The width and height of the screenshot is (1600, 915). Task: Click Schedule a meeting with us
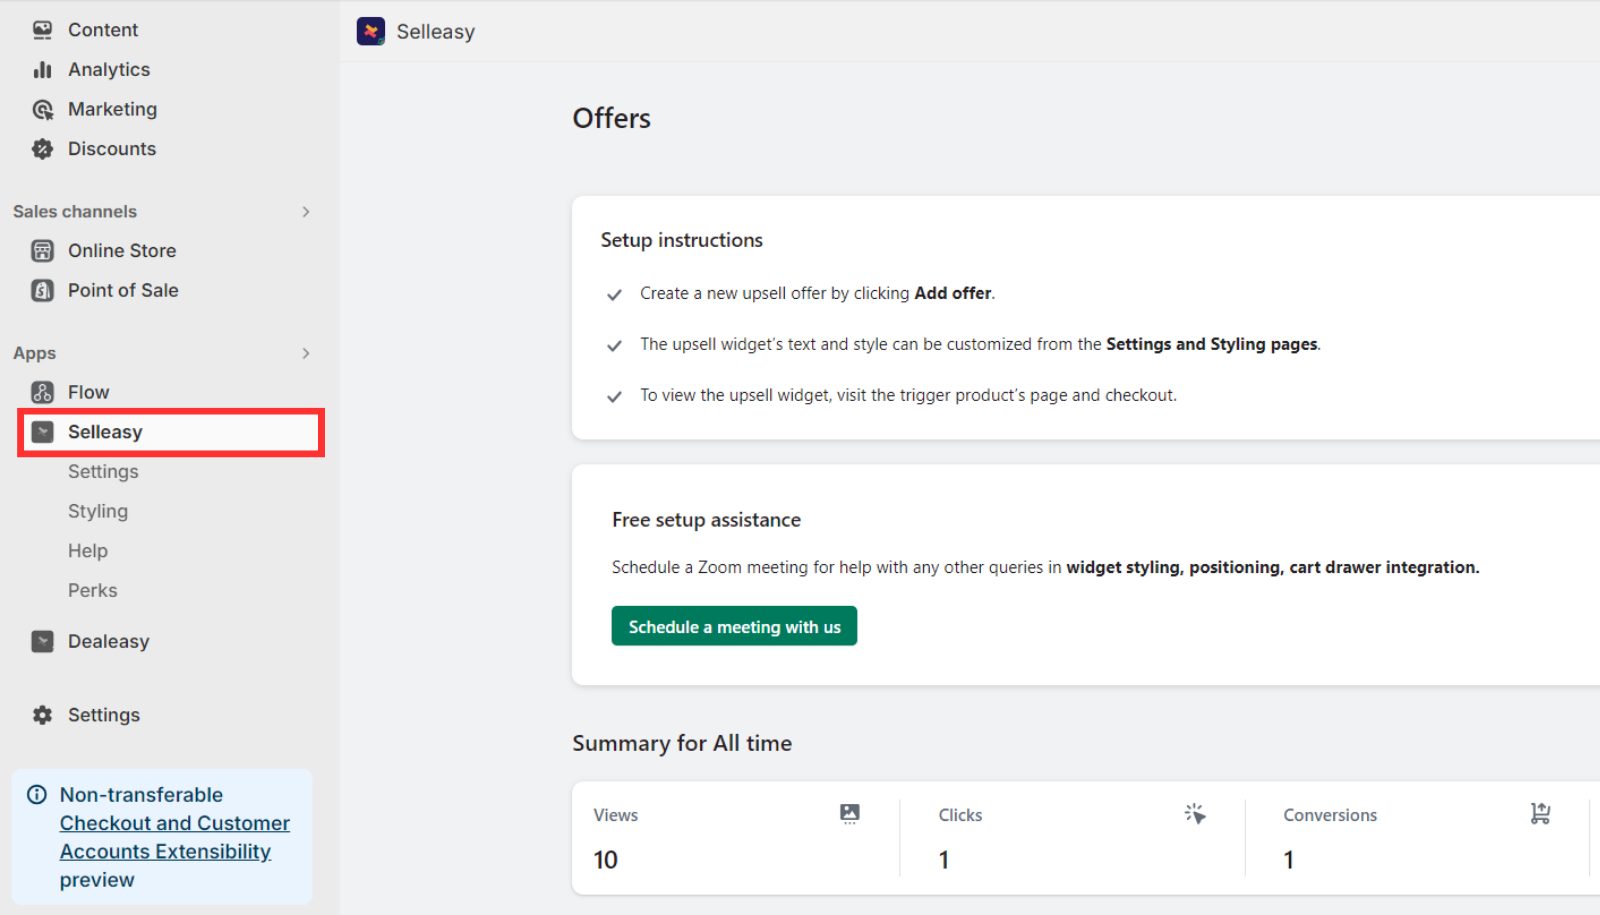coord(733,626)
